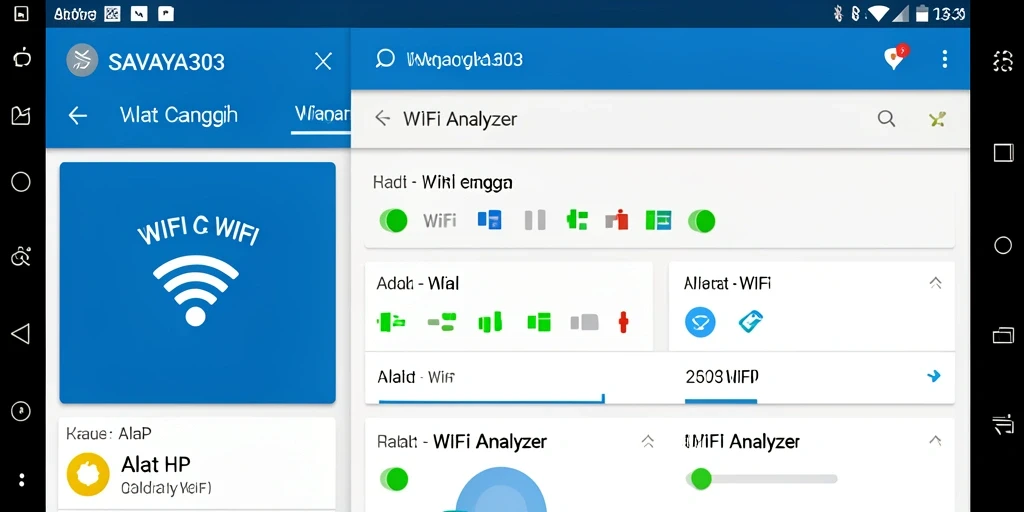Toggle the green switch under Ralalt - WiFi Analyzer
This screenshot has height=512, width=1024.
(394, 479)
